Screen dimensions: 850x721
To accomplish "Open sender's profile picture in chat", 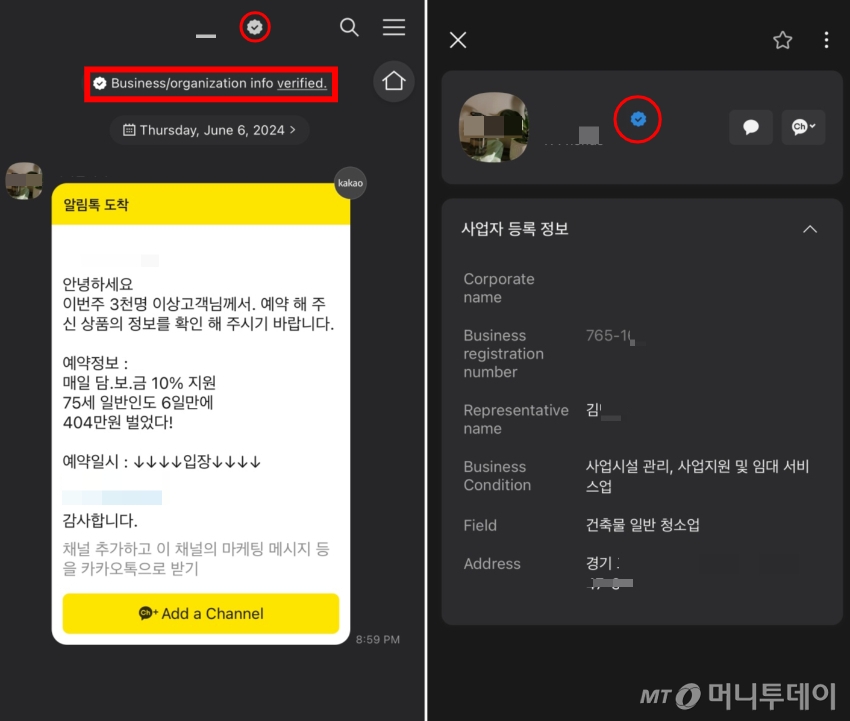I will 24,181.
